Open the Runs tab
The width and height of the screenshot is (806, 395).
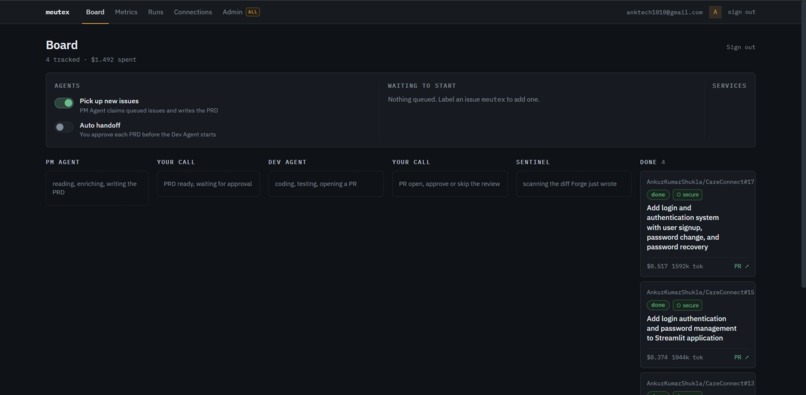[x=156, y=12]
